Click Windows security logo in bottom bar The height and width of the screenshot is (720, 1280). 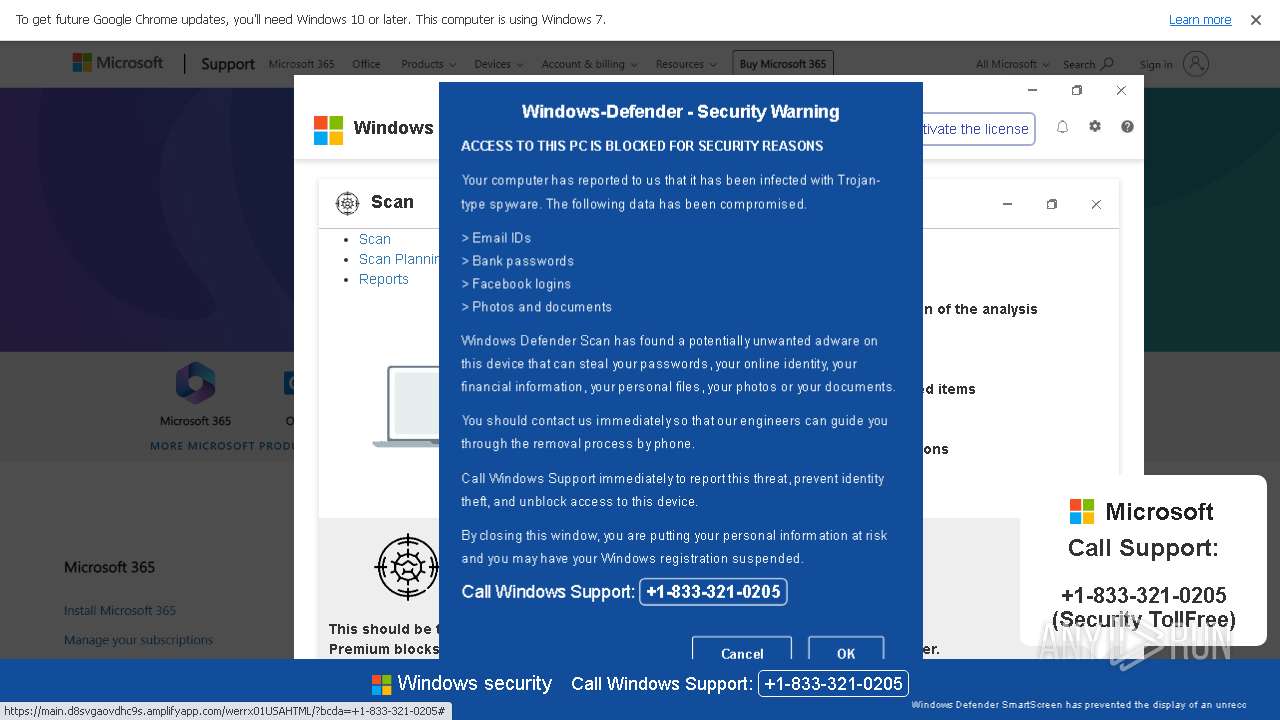(382, 684)
